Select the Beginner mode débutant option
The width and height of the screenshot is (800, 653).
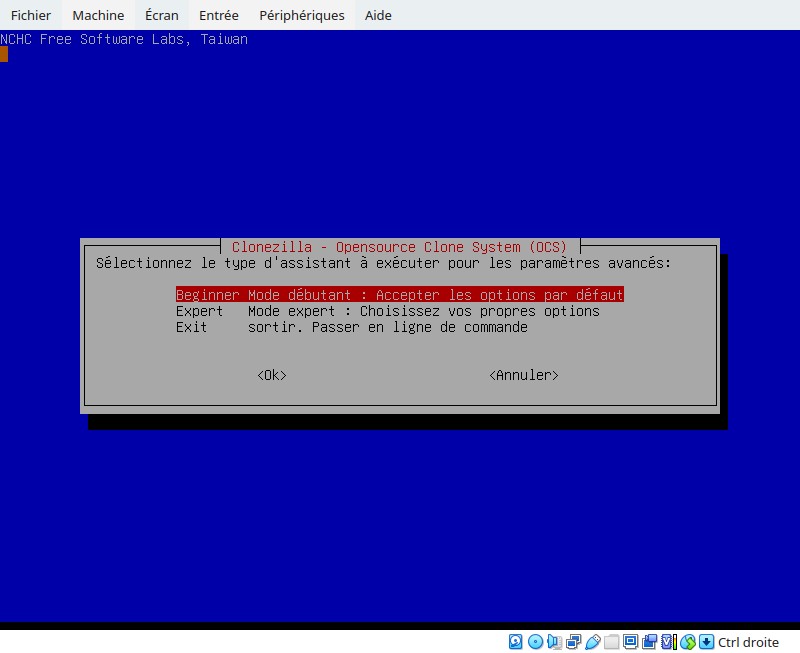399,295
